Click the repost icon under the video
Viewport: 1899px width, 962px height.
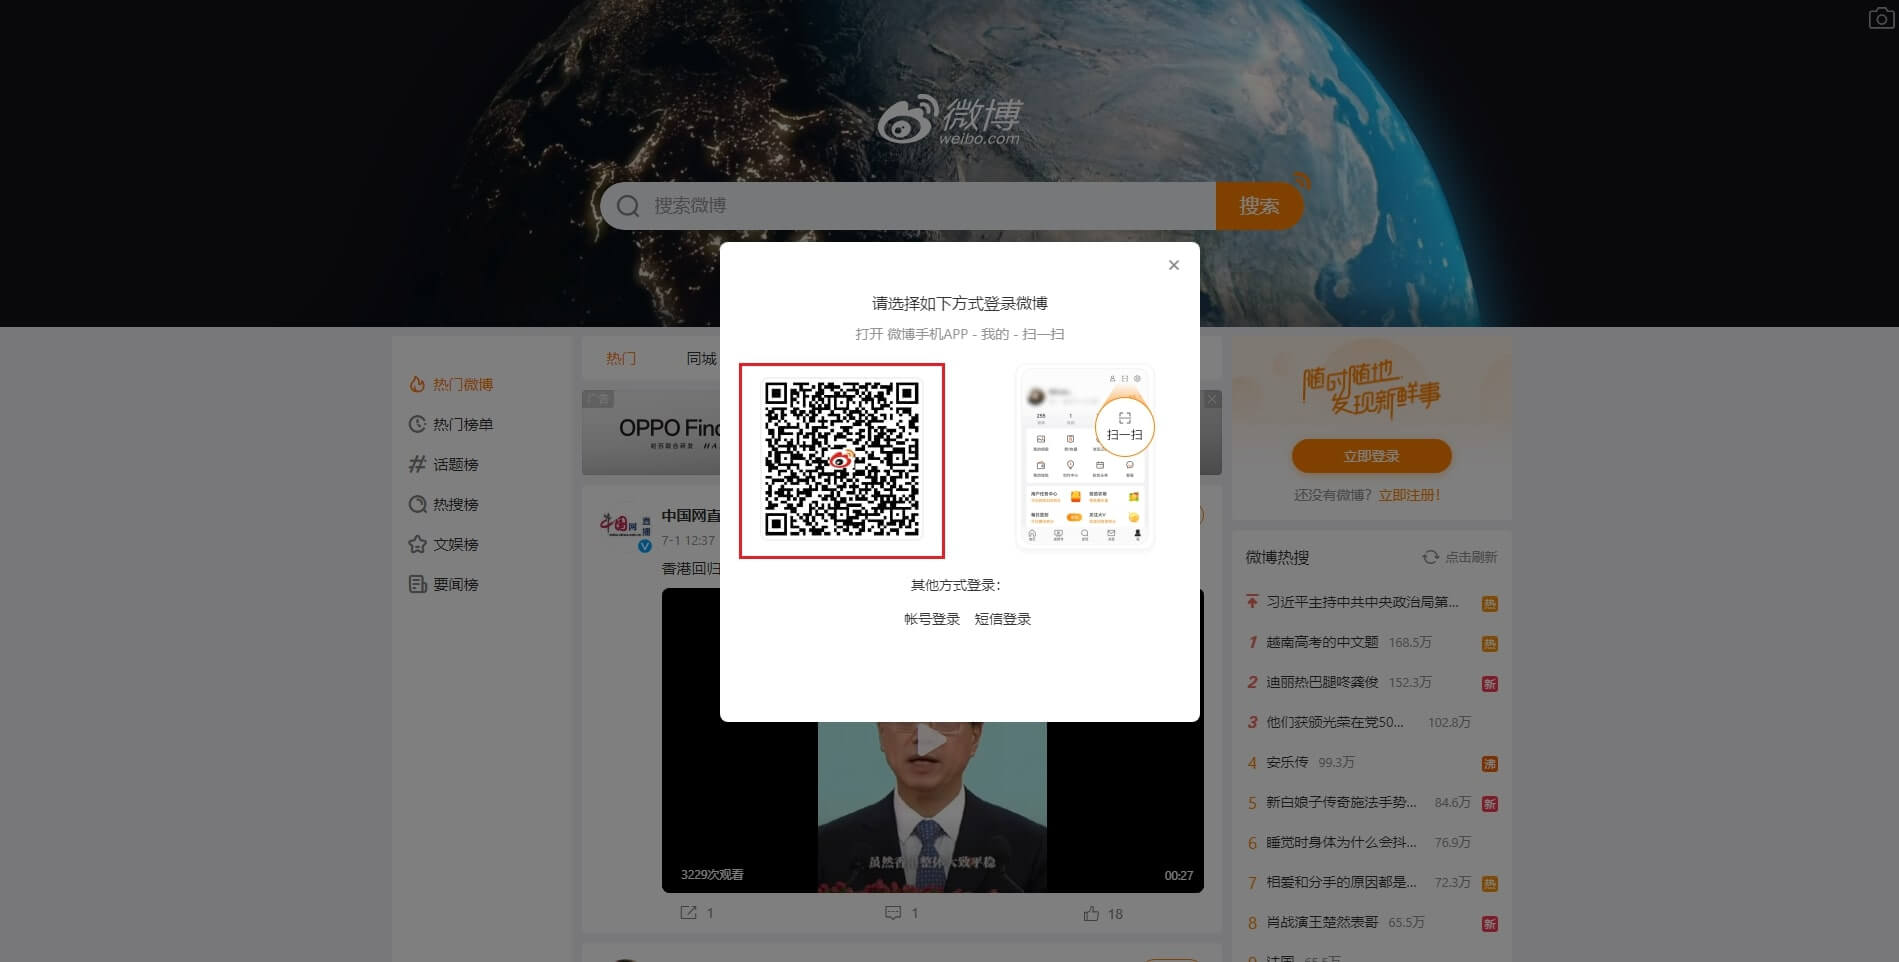point(688,913)
